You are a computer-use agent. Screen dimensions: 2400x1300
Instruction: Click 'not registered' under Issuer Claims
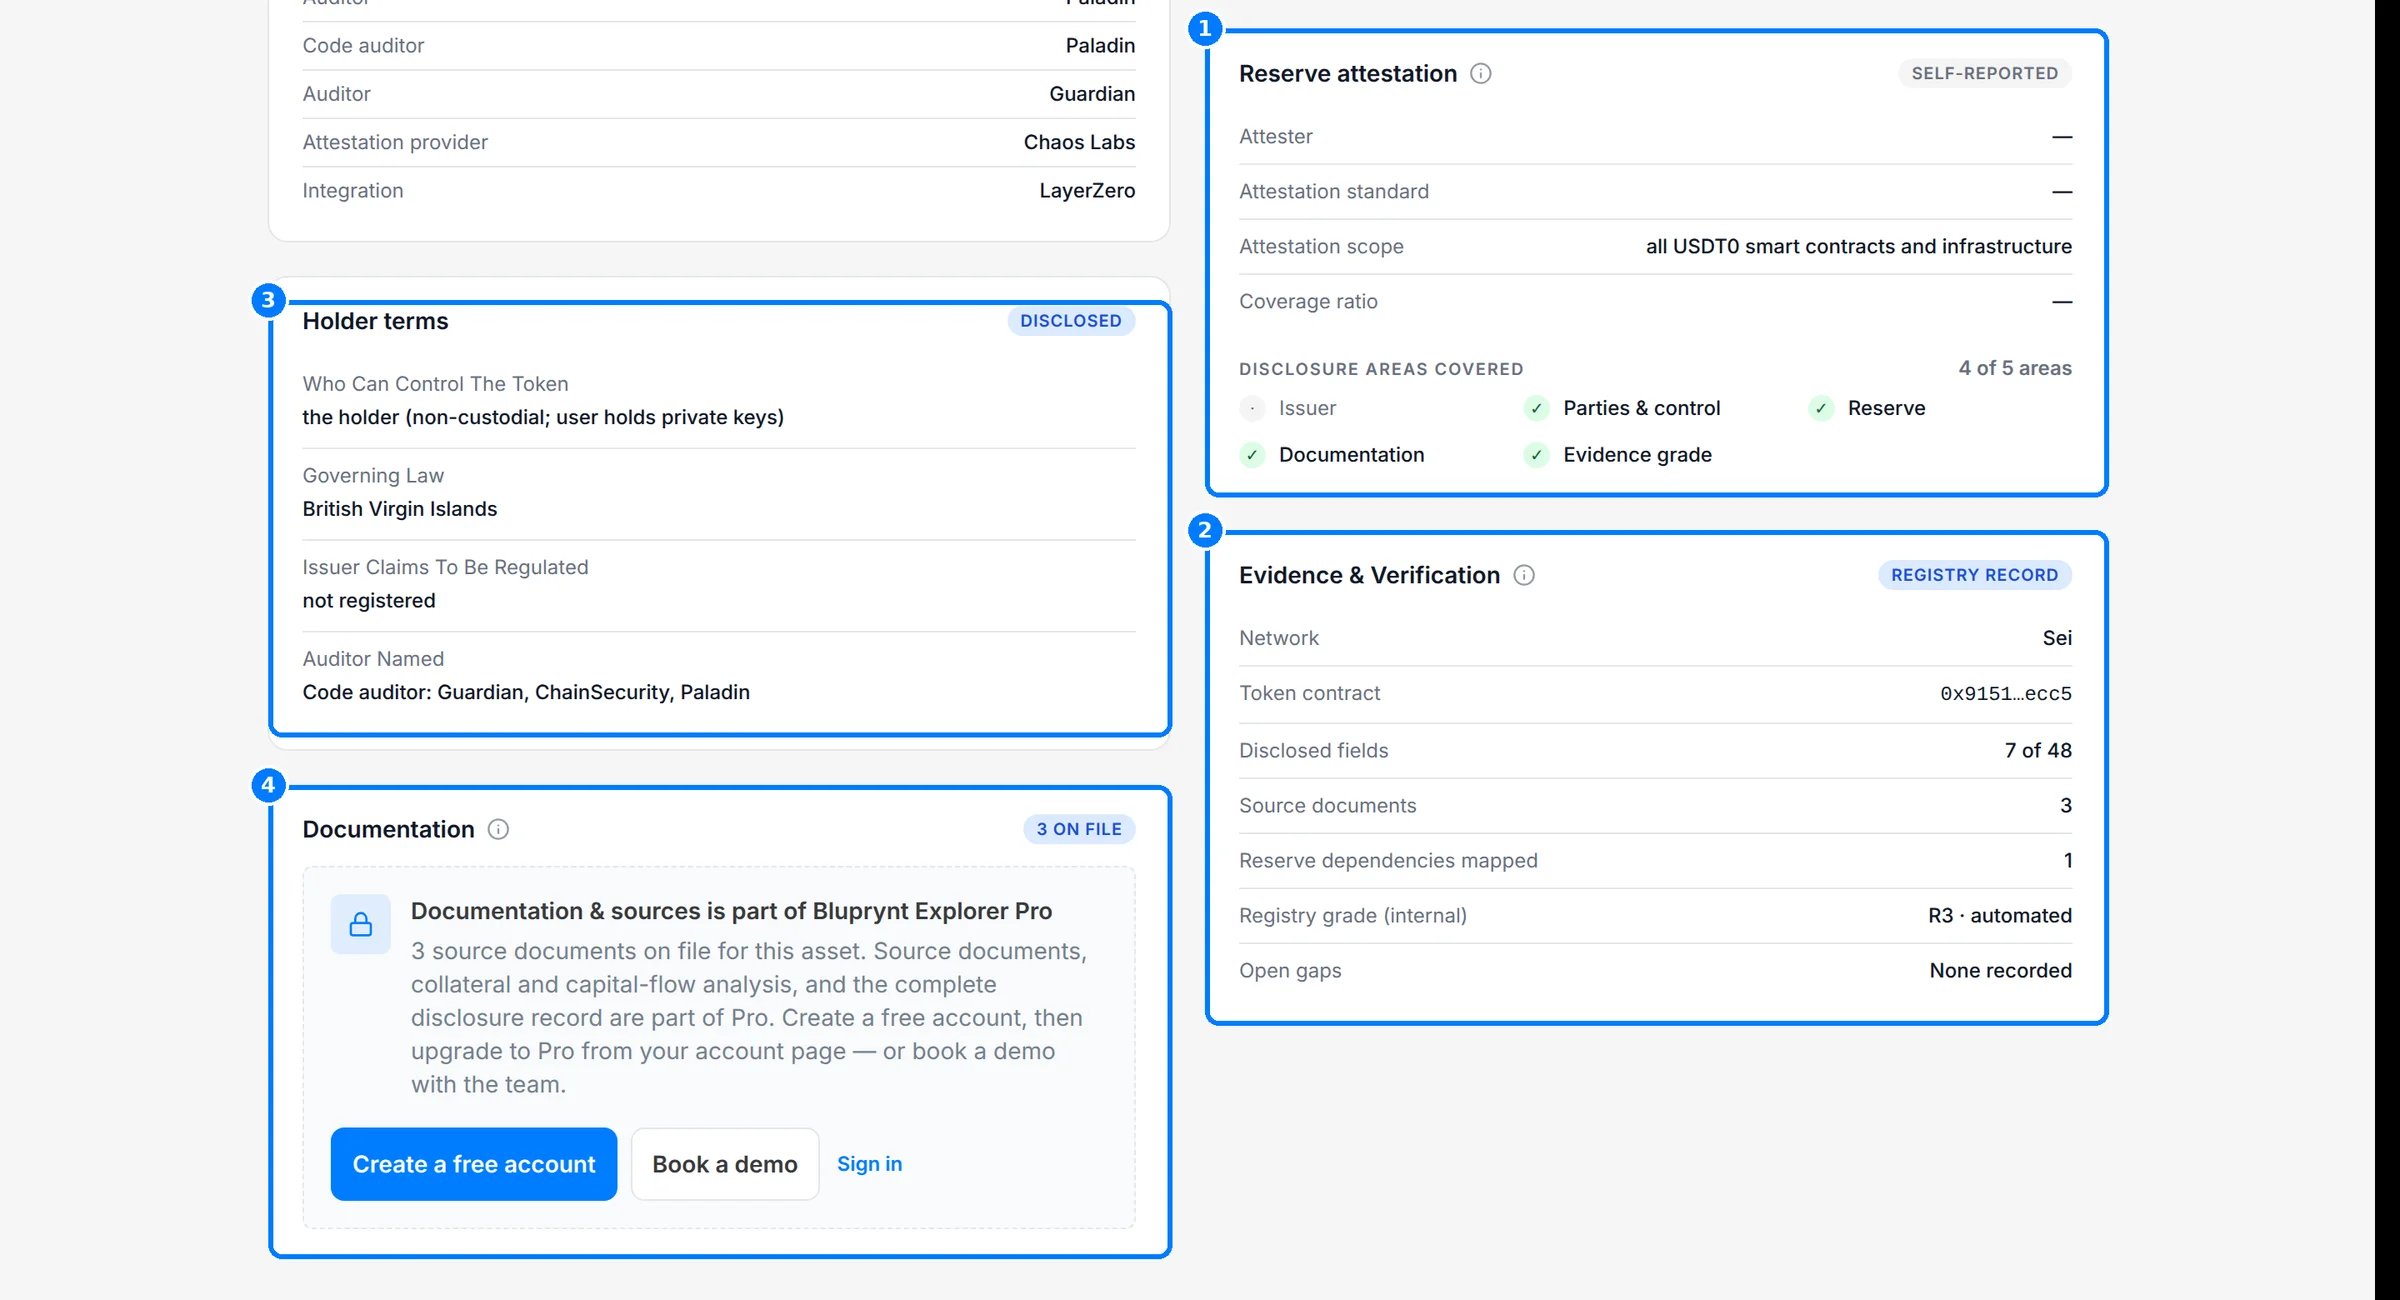[x=369, y=601]
